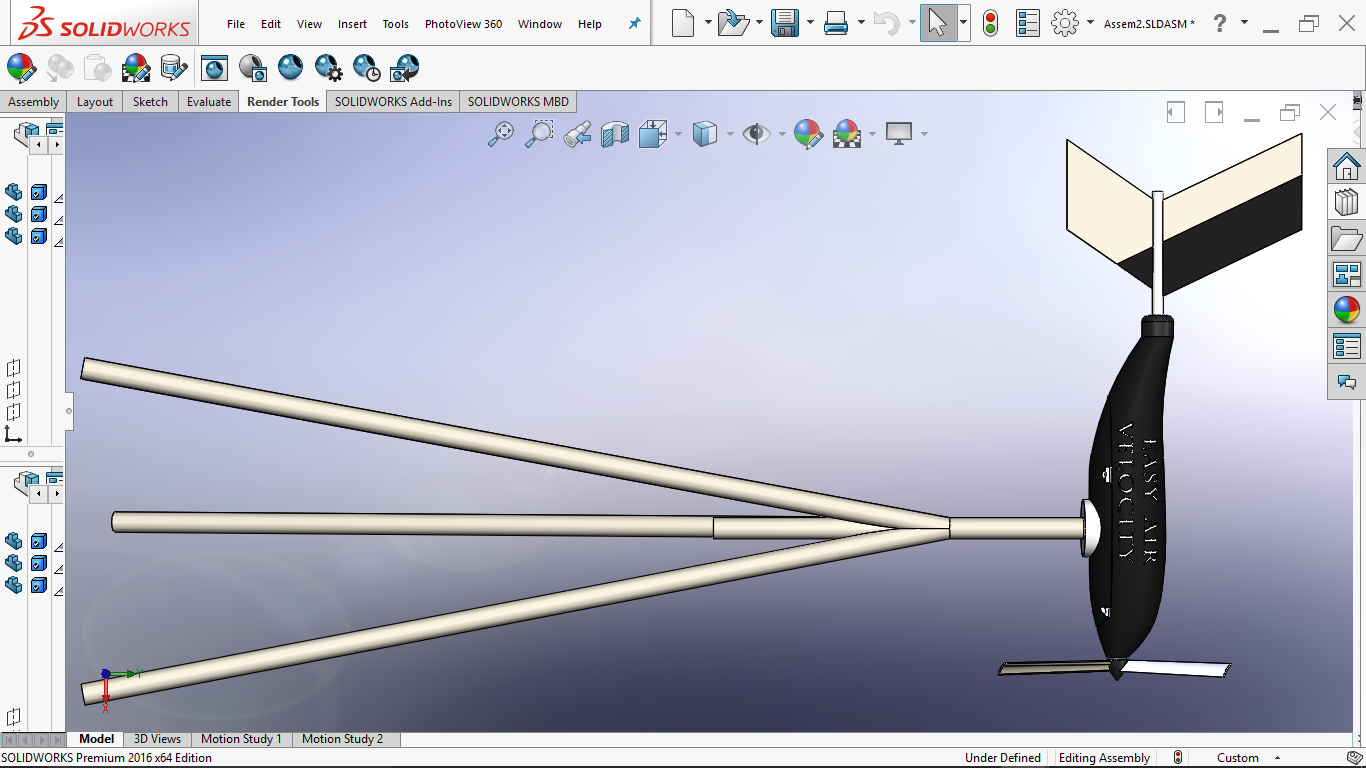Expand the Open dropdown arrow
The width and height of the screenshot is (1366, 768).
(x=760, y=22)
